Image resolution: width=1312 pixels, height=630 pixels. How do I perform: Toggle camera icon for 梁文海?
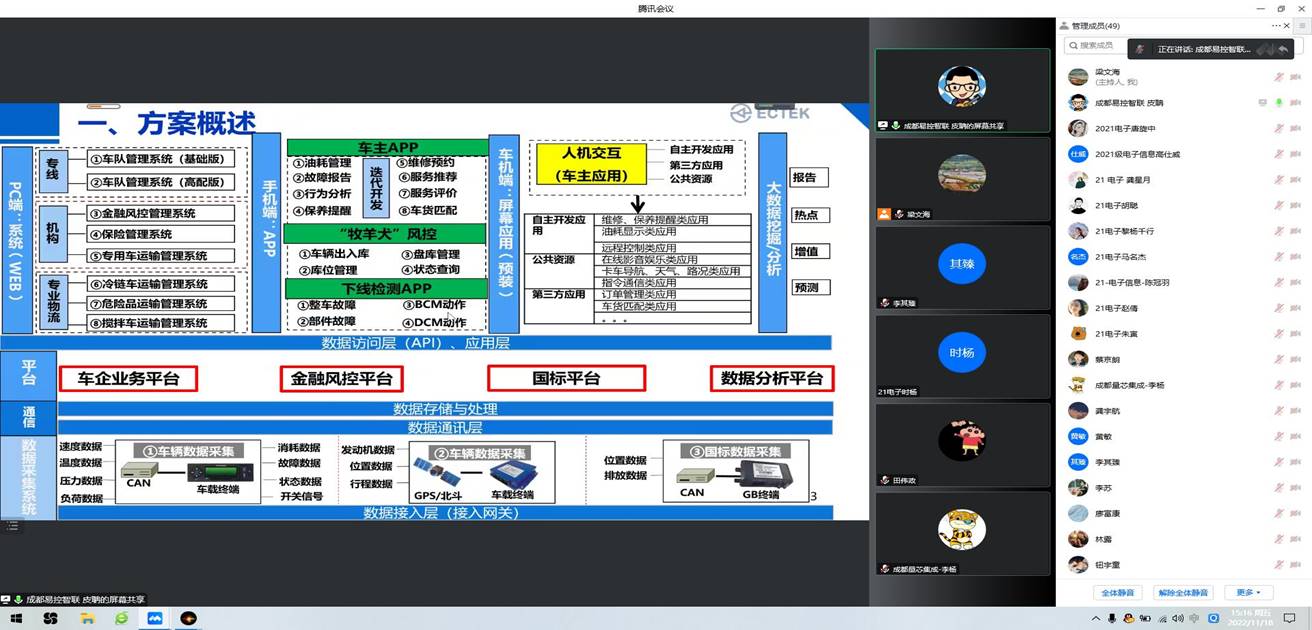tap(1297, 77)
